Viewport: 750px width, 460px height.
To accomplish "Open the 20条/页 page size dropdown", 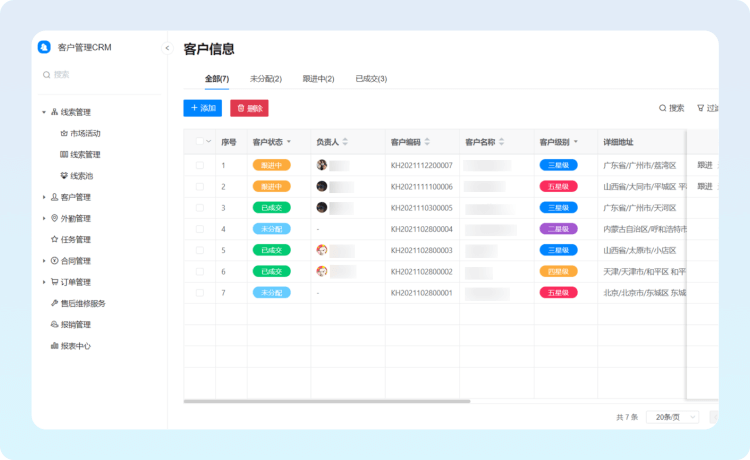I will 671,416.
